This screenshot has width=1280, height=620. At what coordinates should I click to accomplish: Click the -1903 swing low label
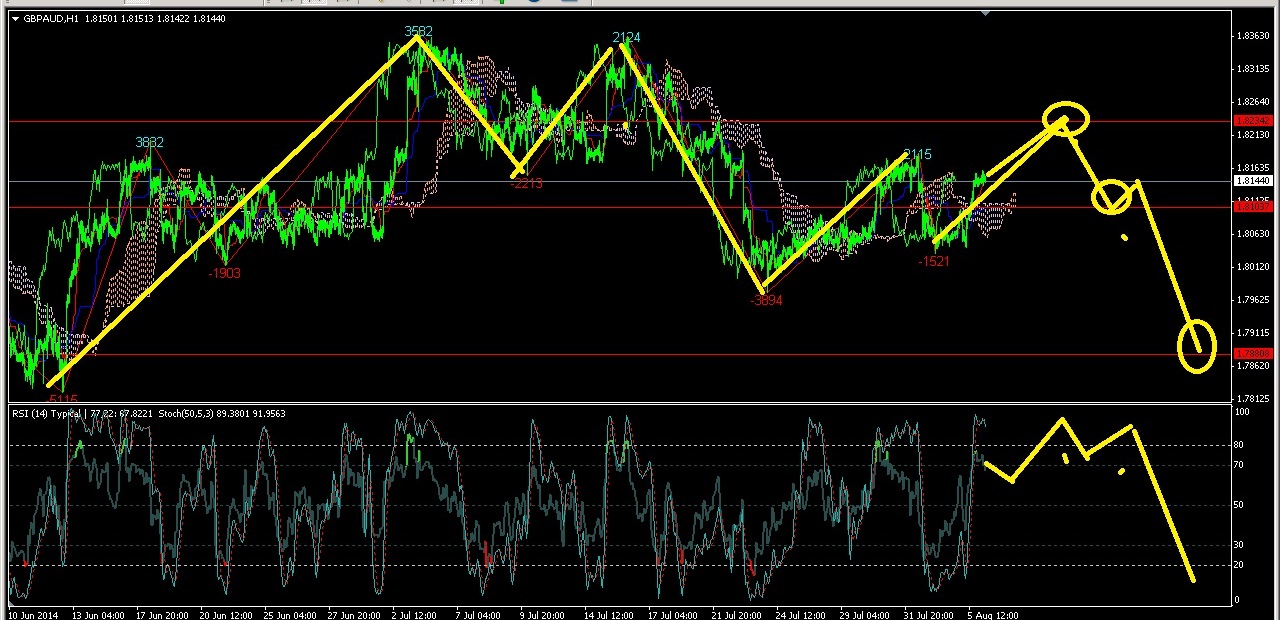(224, 273)
